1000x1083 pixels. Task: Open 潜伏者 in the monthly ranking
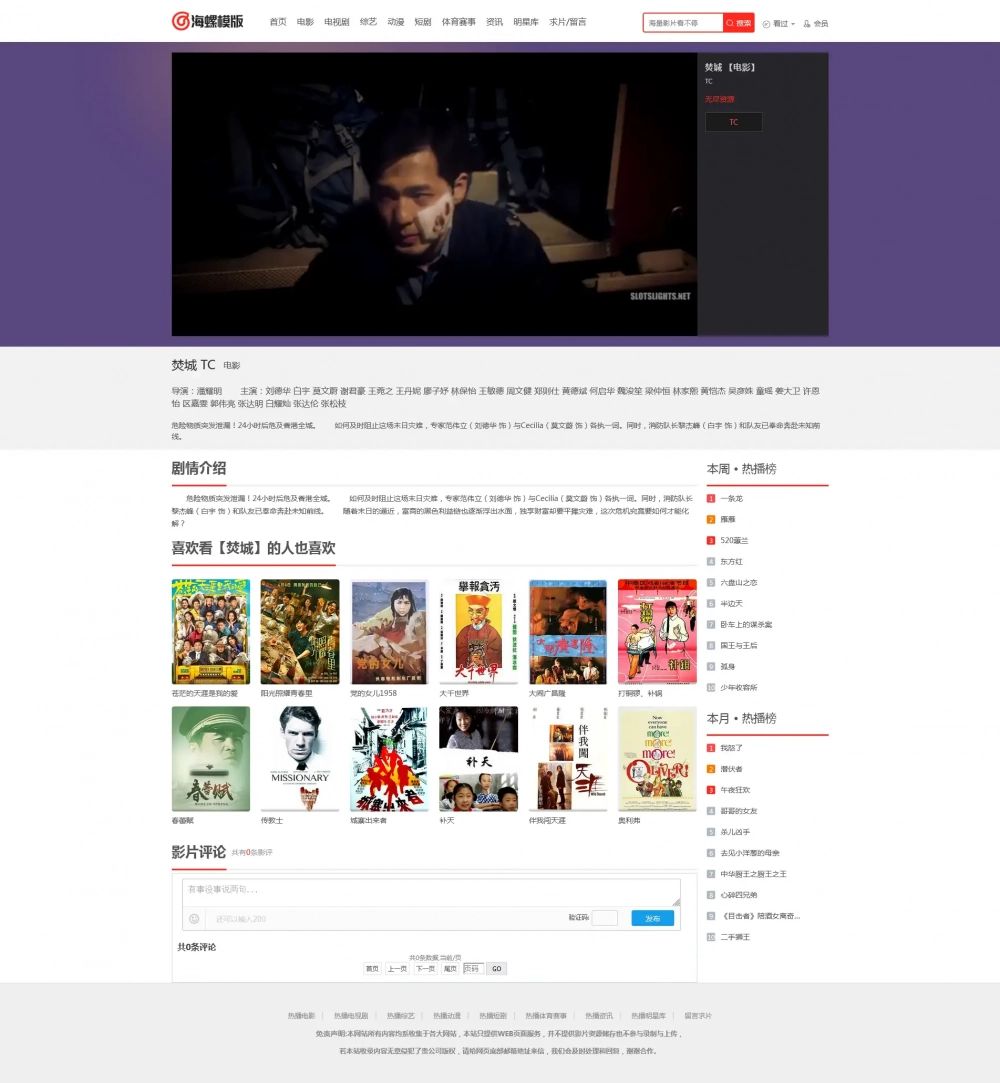point(731,769)
